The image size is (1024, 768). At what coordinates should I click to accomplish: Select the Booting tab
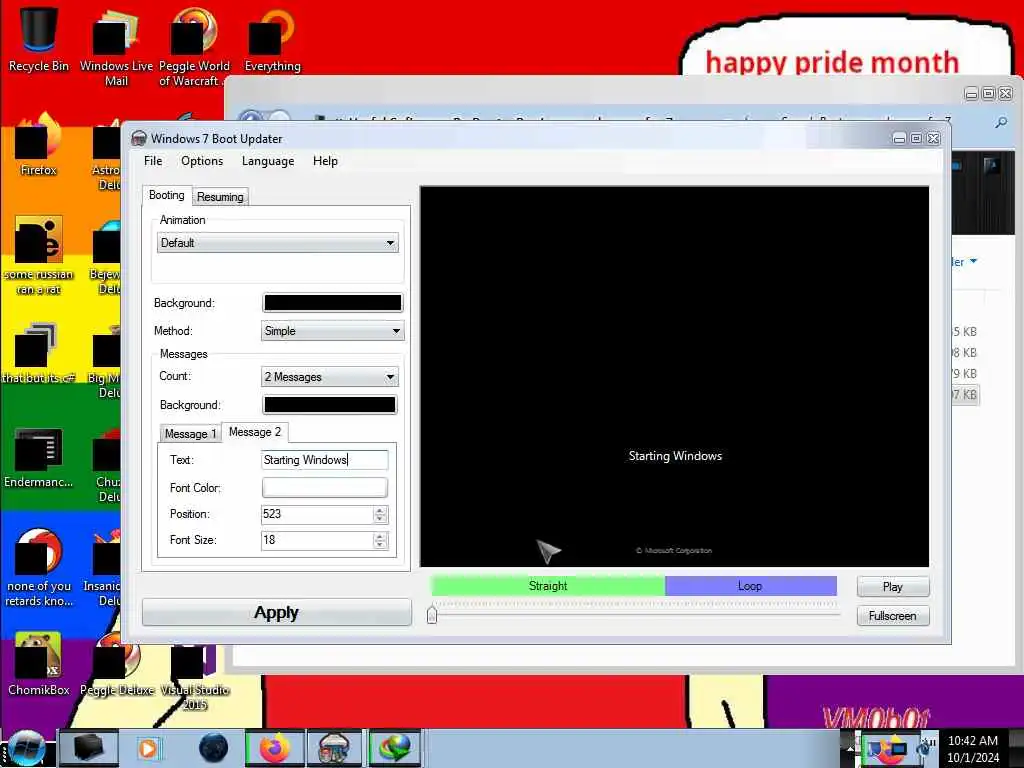[167, 195]
